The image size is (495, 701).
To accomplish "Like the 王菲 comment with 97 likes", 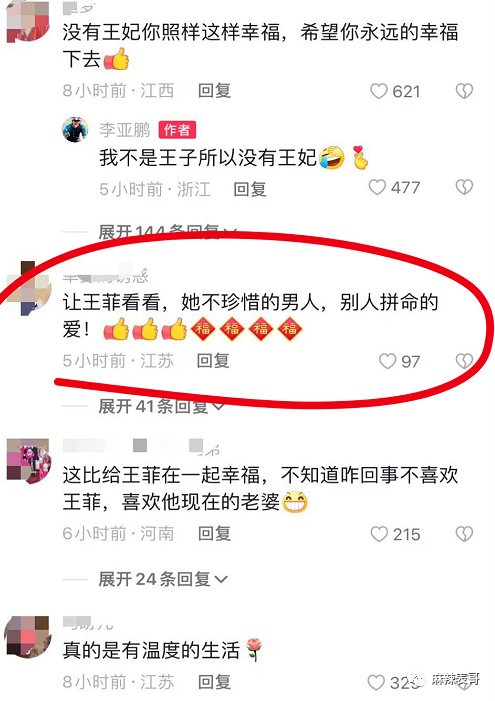I will coord(387,361).
